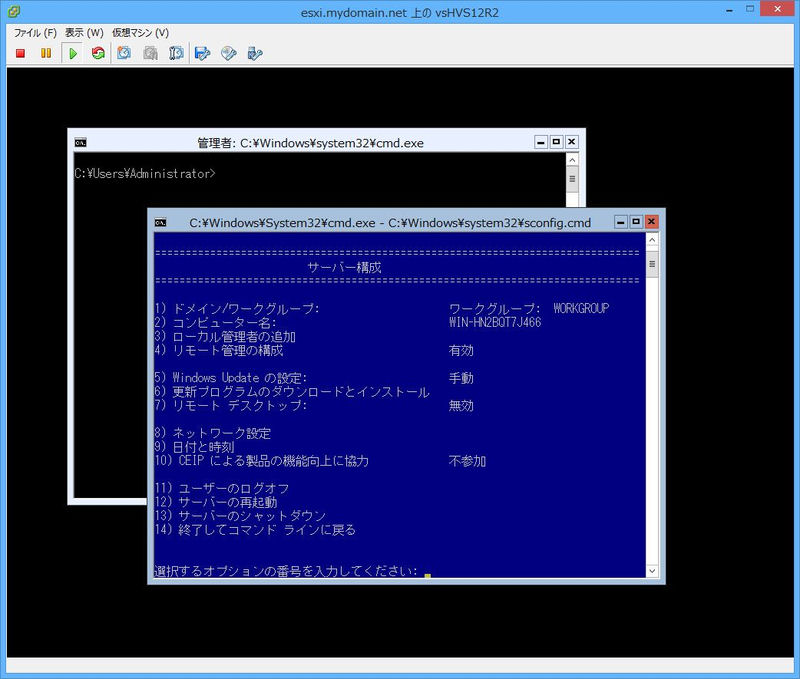Click the red Power Off stop icon
This screenshot has height=679, width=800.
click(20, 53)
